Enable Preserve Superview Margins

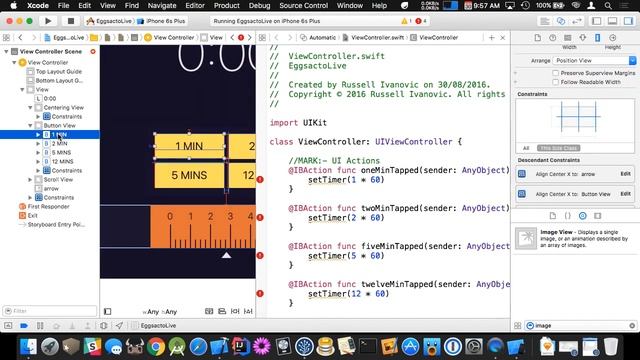click(x=556, y=73)
